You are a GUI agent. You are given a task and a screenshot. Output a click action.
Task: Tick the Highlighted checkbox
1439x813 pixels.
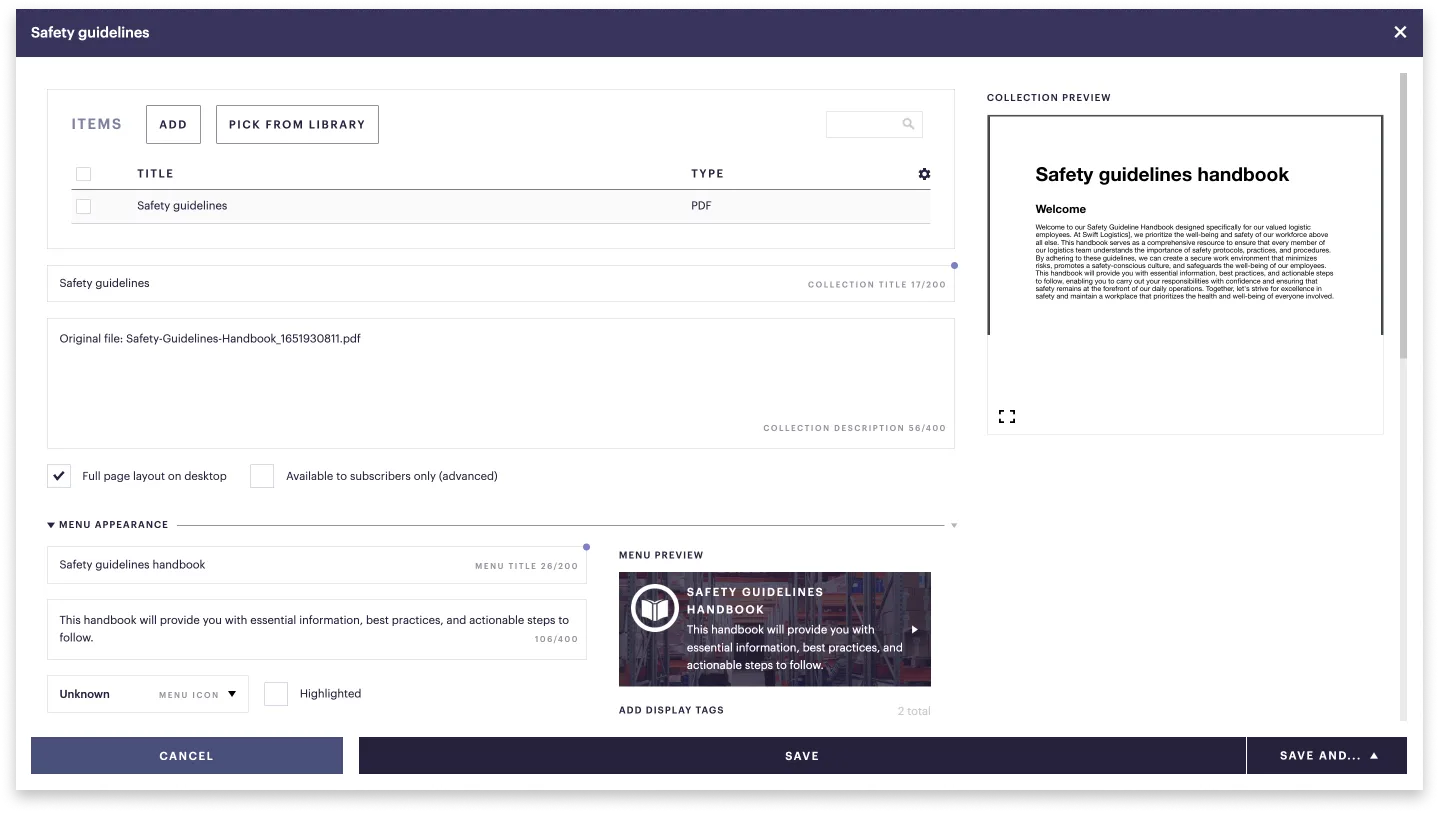pos(276,694)
